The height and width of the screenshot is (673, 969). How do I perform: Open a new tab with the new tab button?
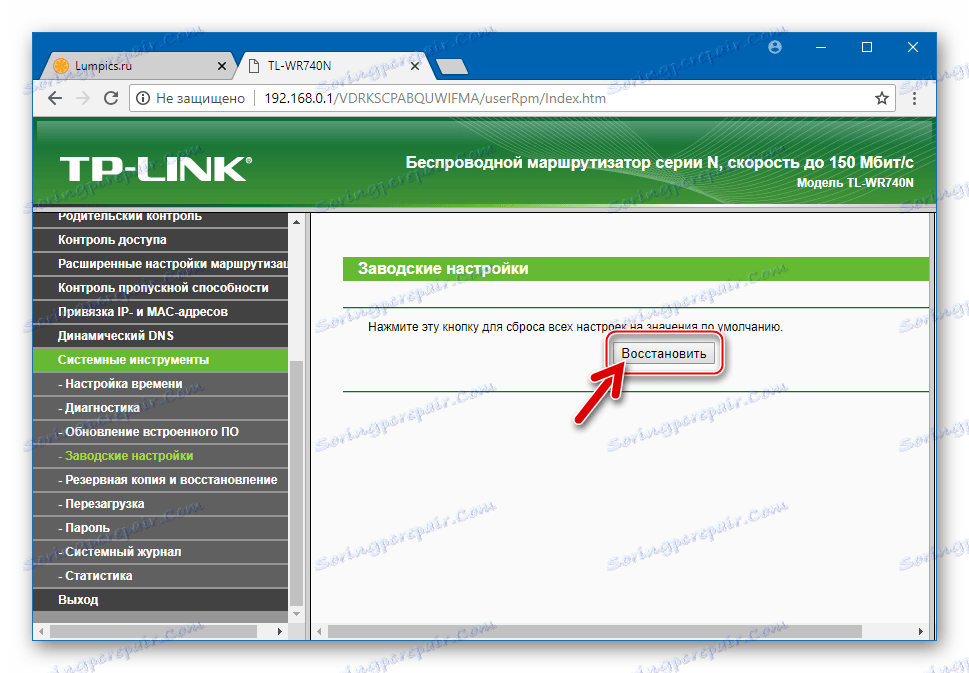click(452, 66)
